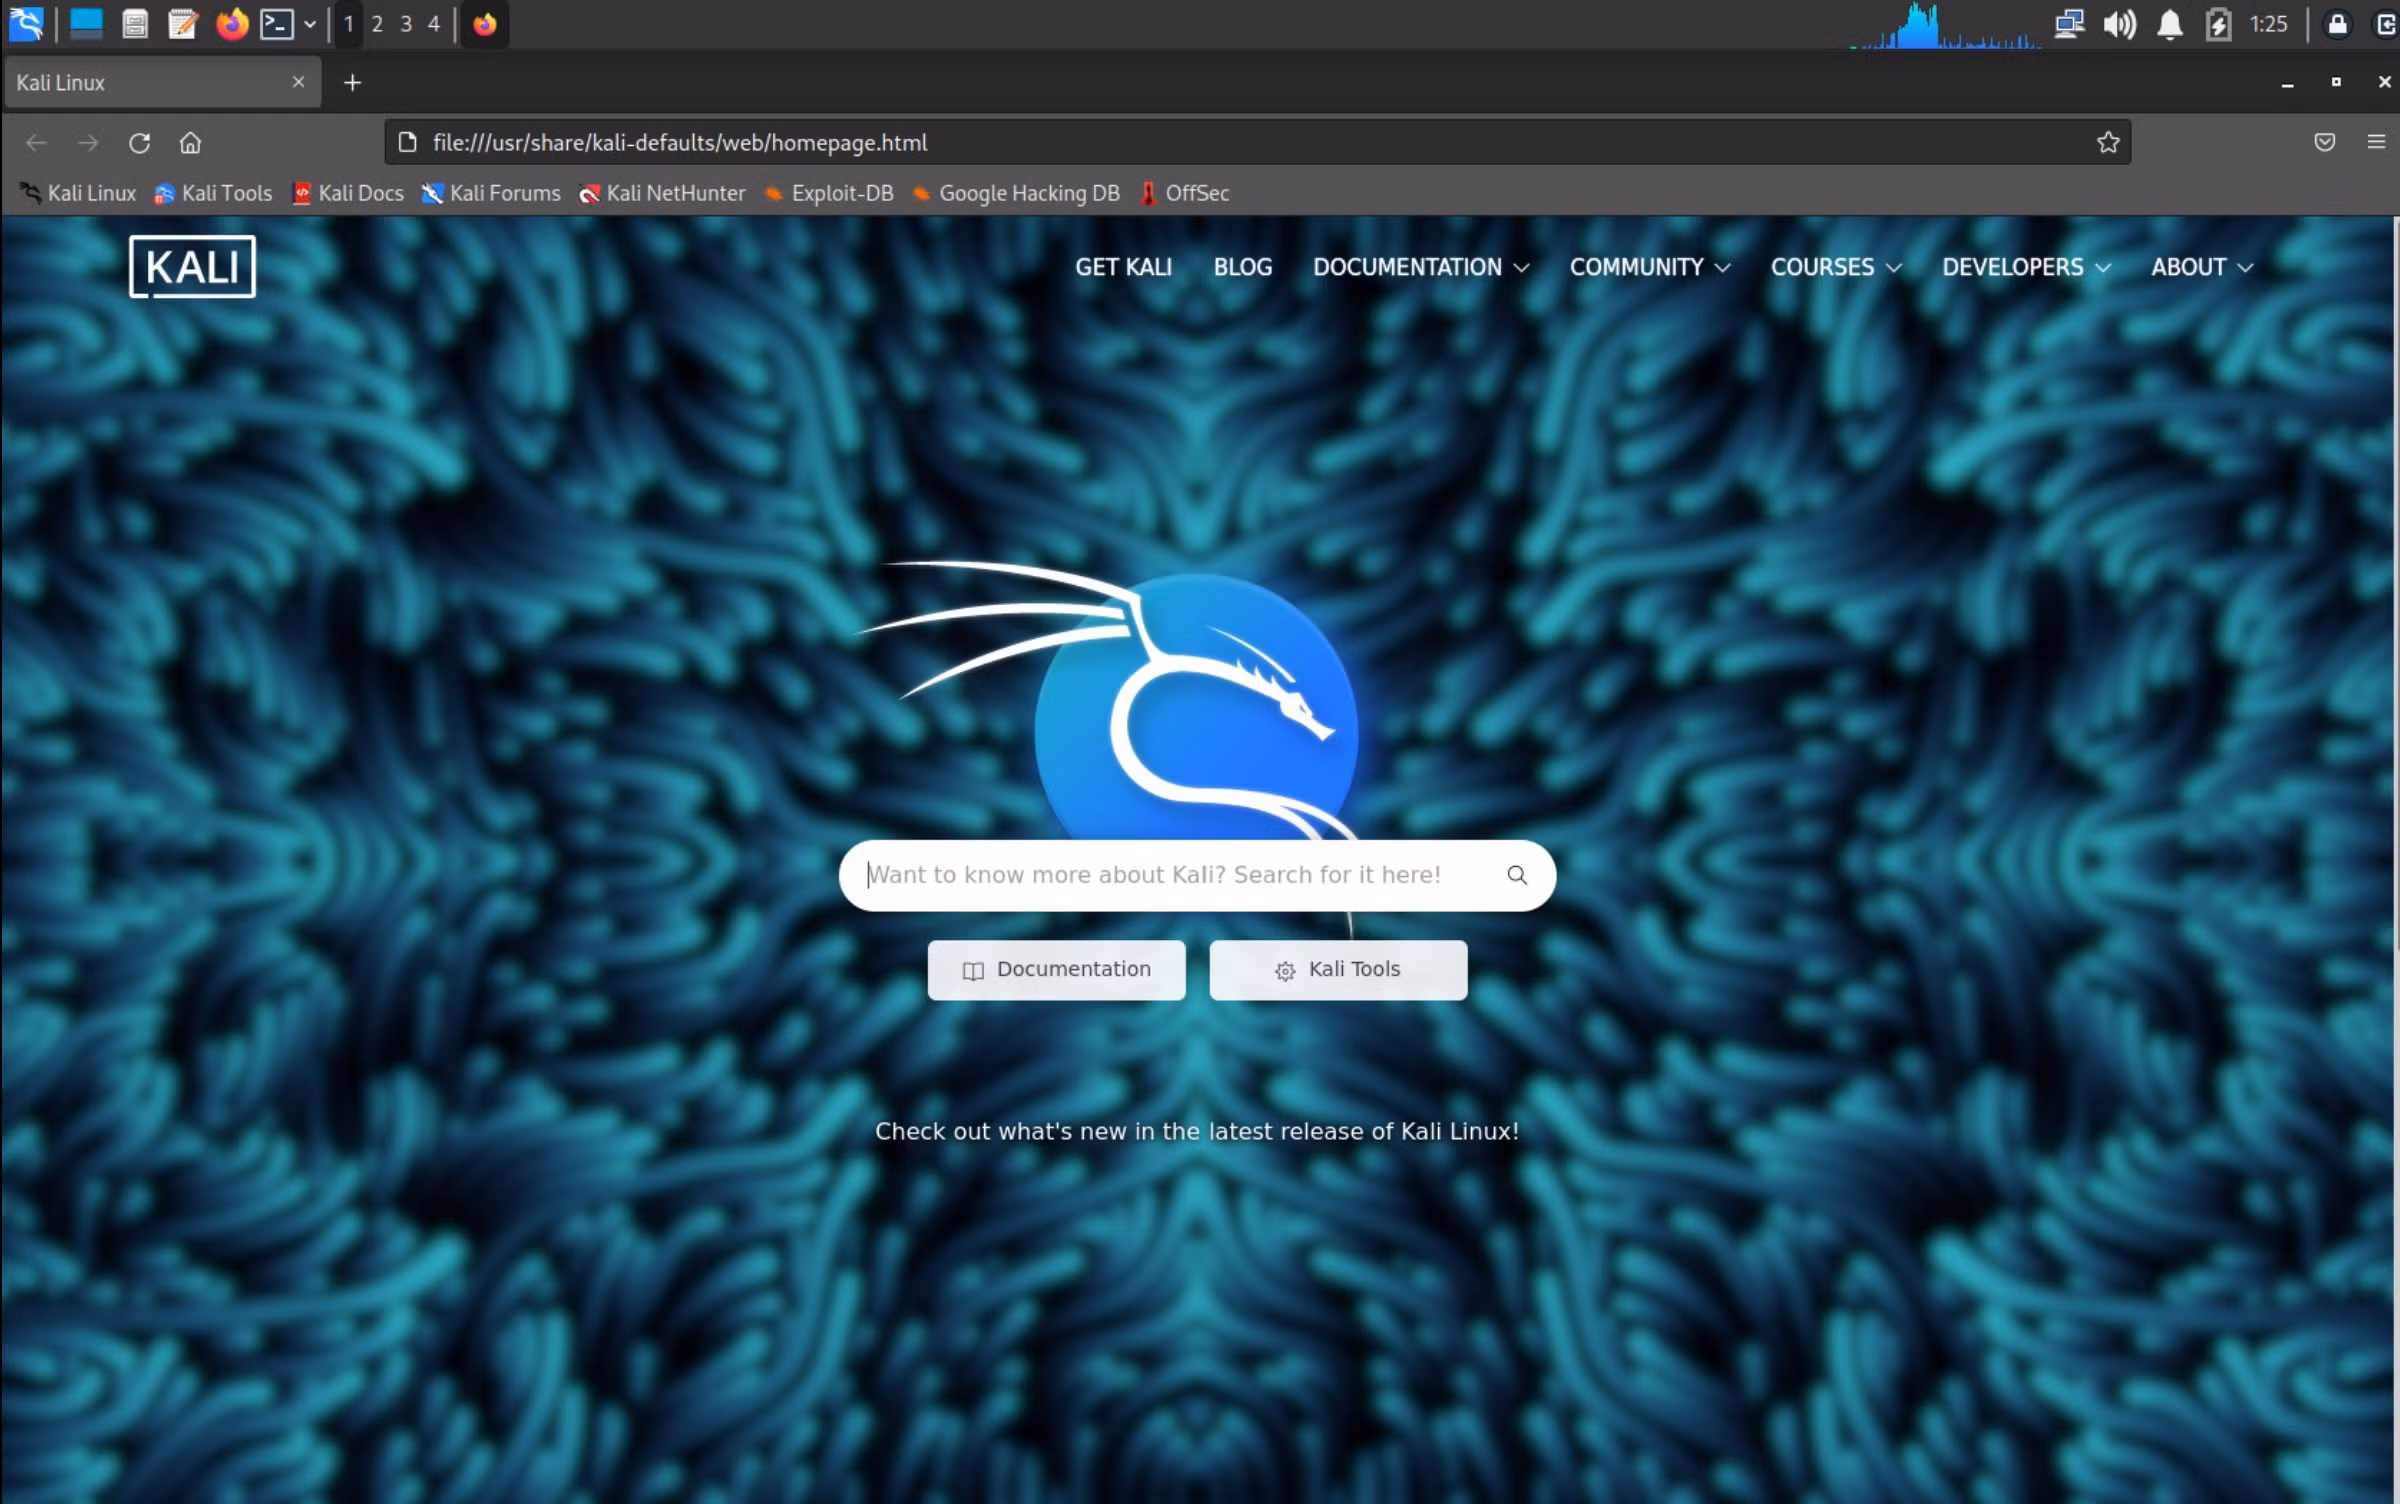Click the log out icon in panel

click(x=2386, y=24)
